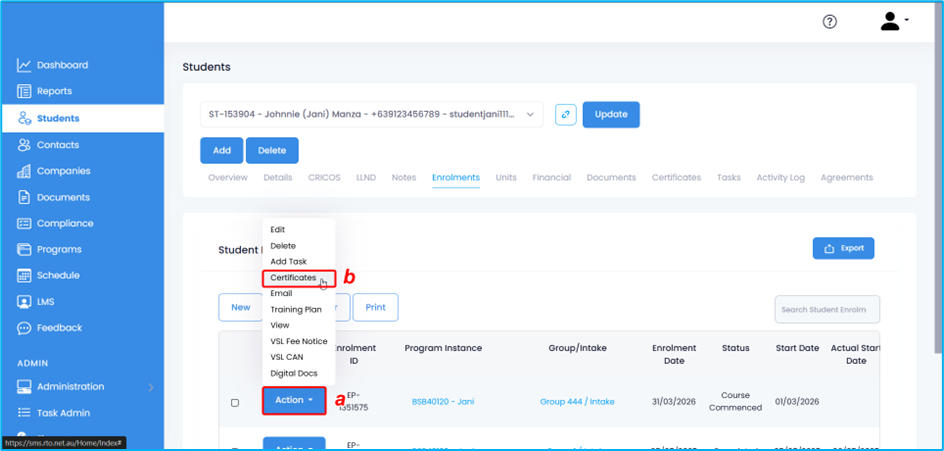This screenshot has height=451, width=944.
Task: Open the student selection dropdown
Action: 371,114
